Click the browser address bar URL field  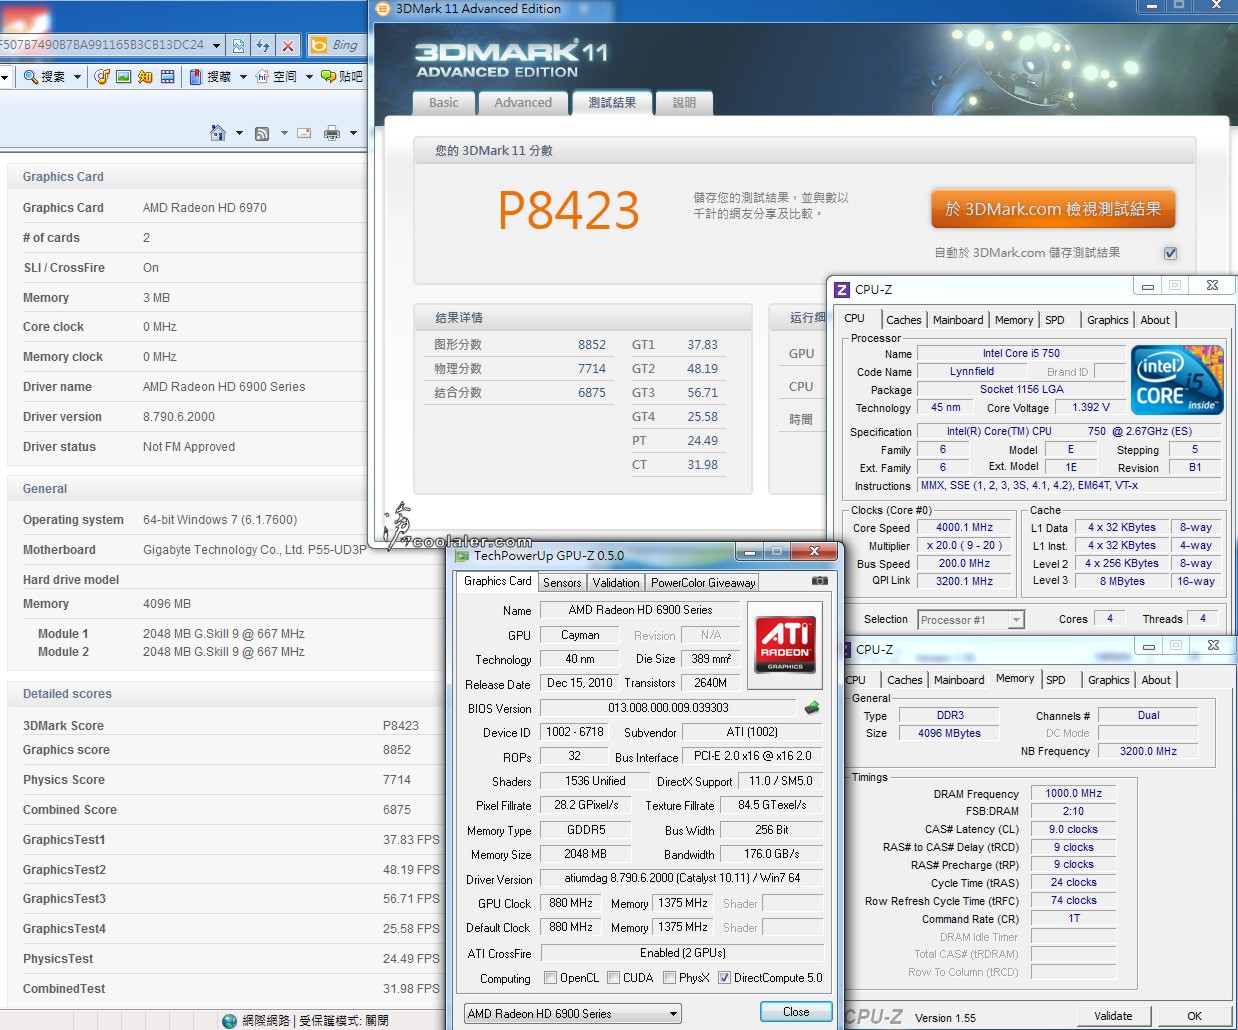(102, 45)
